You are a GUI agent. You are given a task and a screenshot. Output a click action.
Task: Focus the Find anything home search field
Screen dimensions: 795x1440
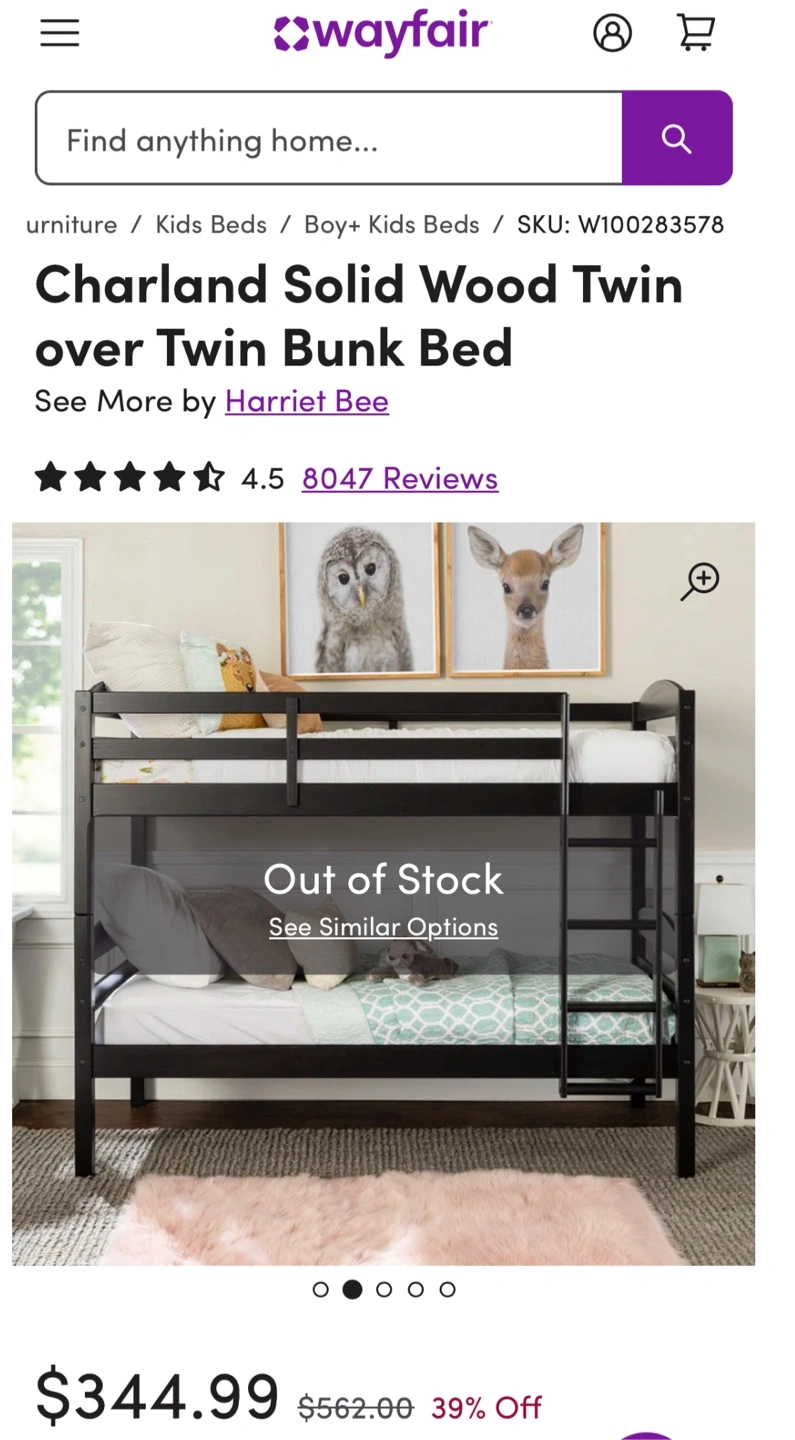pos(329,138)
